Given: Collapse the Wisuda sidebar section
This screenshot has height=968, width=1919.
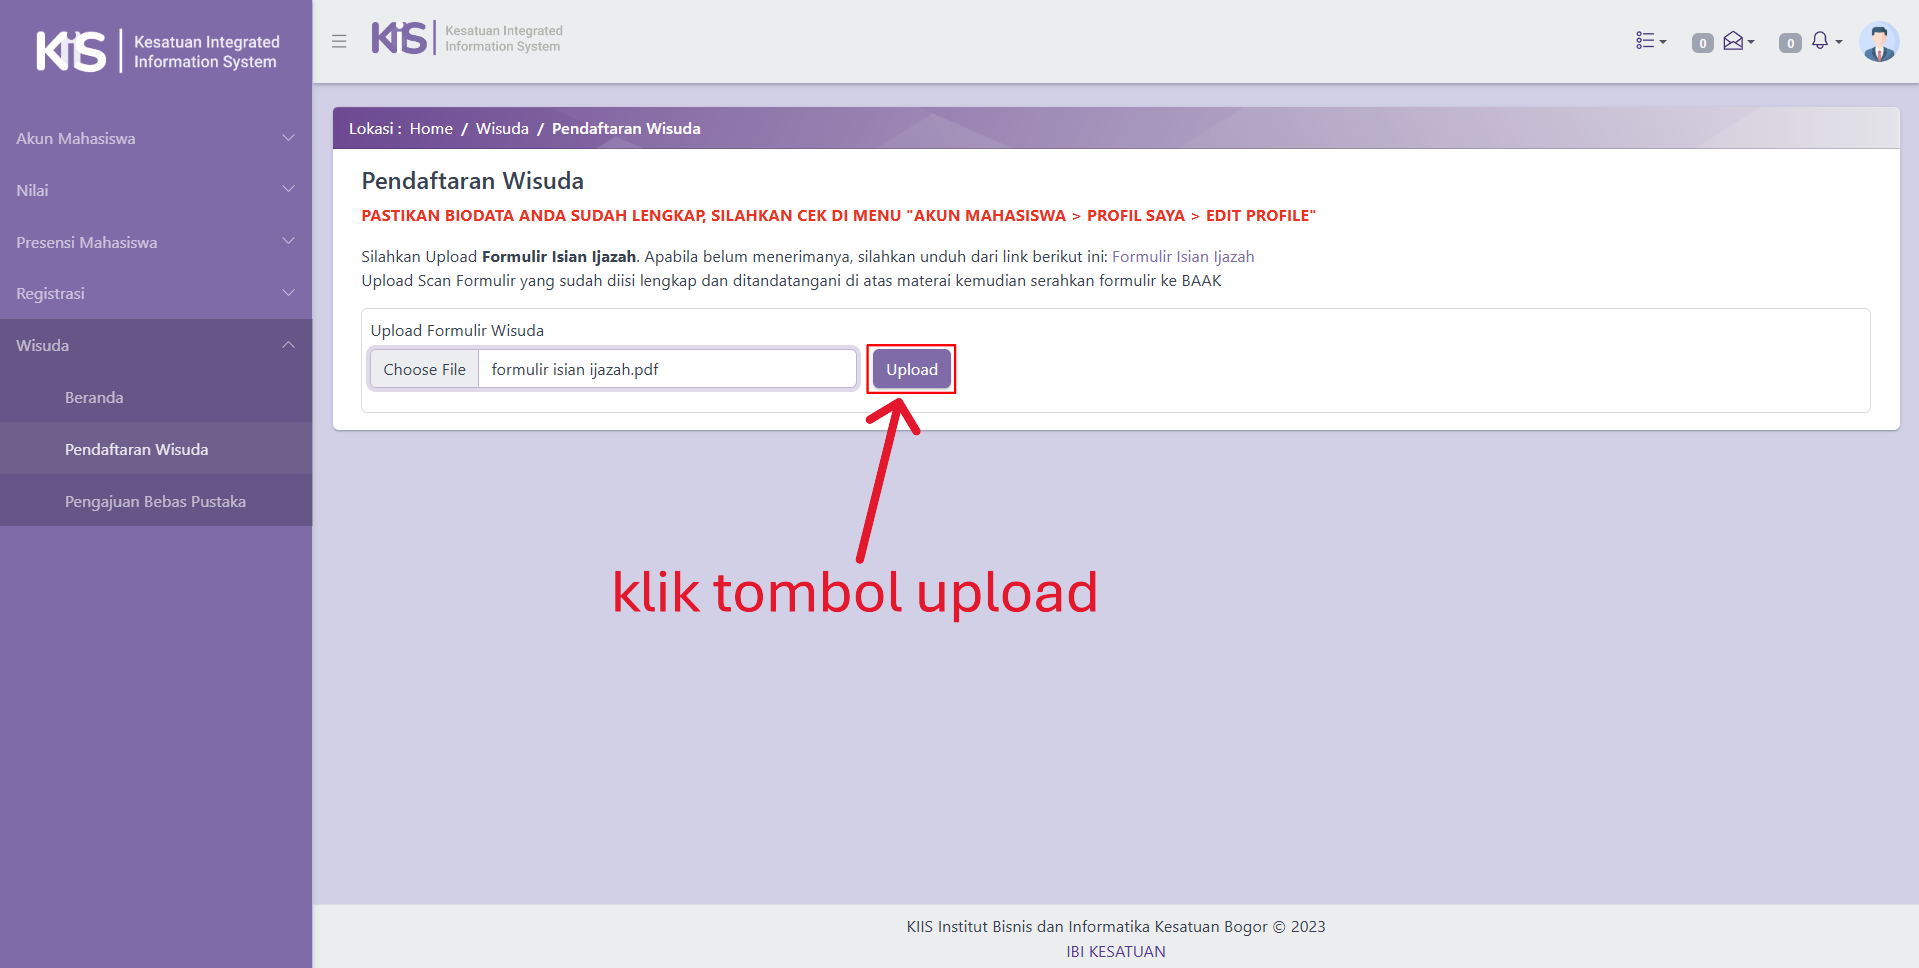Looking at the screenshot, I should click(x=156, y=345).
